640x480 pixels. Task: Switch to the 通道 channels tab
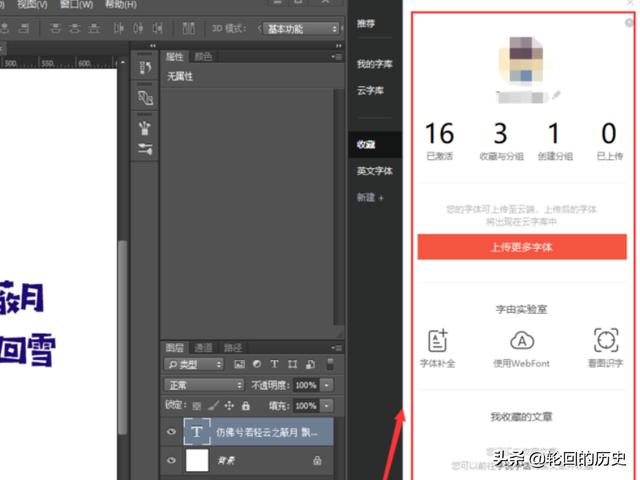[x=203, y=348]
